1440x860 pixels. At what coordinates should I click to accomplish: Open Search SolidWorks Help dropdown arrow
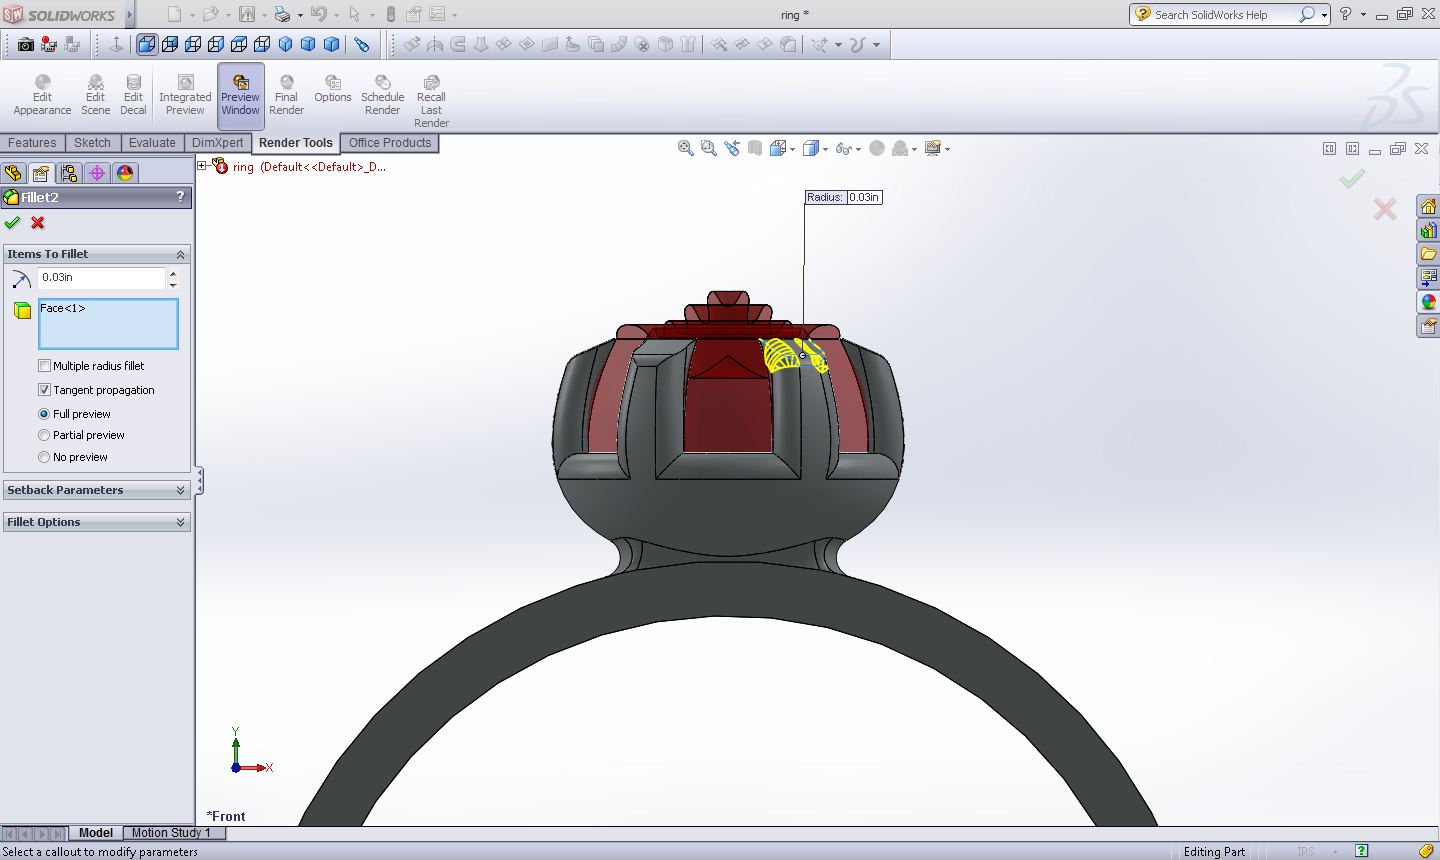coord(1324,15)
